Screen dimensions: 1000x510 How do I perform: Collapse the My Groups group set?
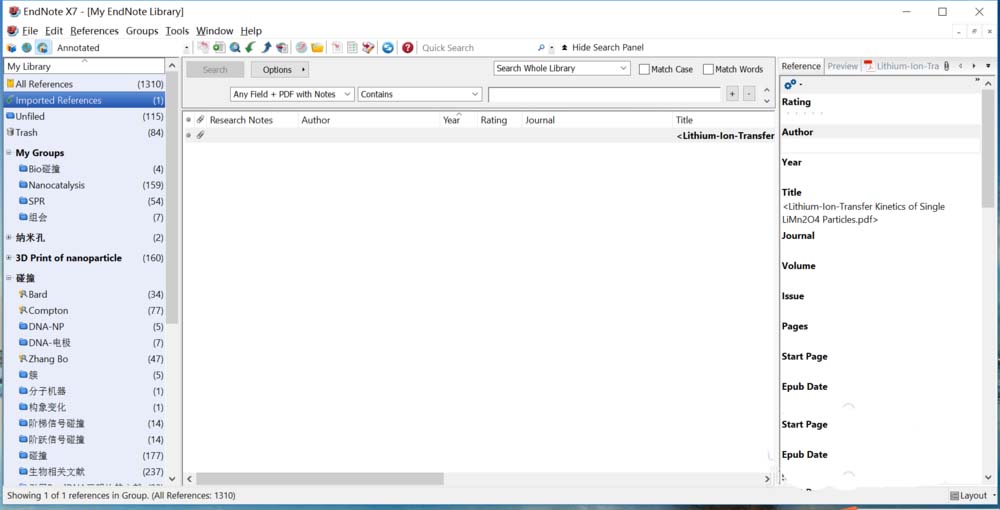pyautogui.click(x=9, y=153)
